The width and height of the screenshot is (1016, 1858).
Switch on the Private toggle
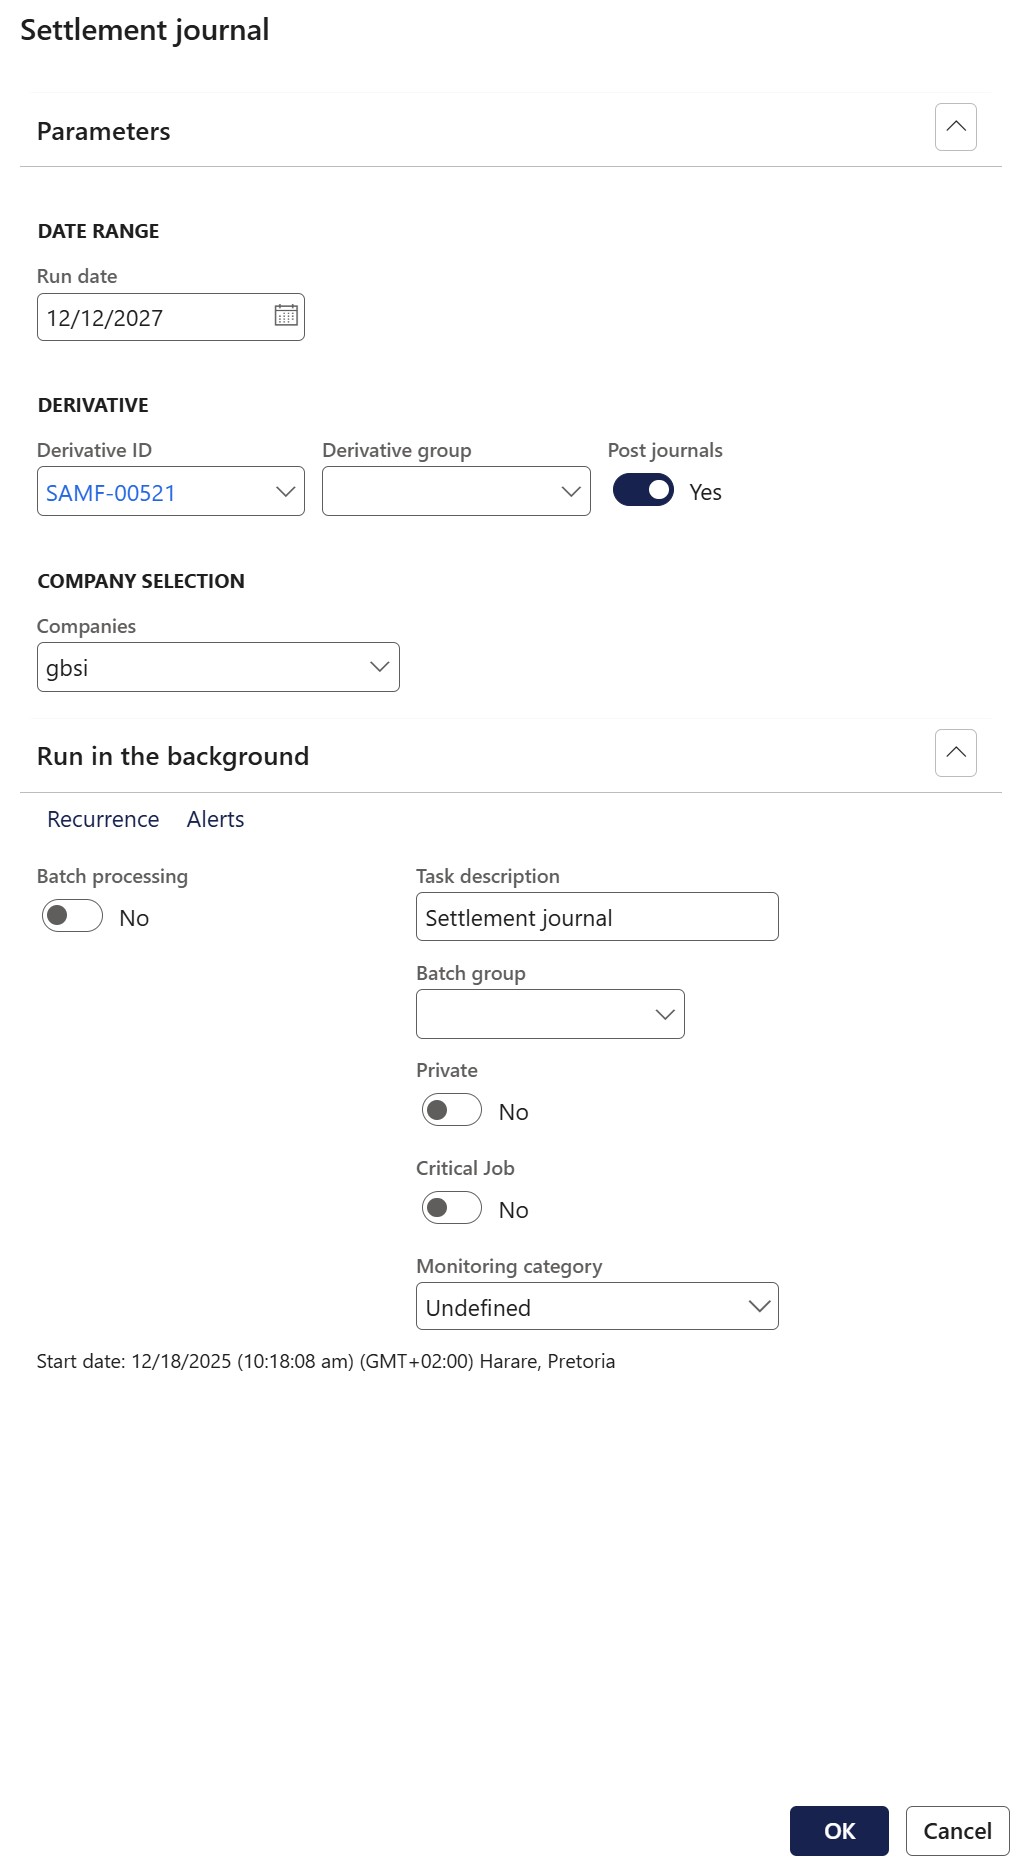[452, 1110]
